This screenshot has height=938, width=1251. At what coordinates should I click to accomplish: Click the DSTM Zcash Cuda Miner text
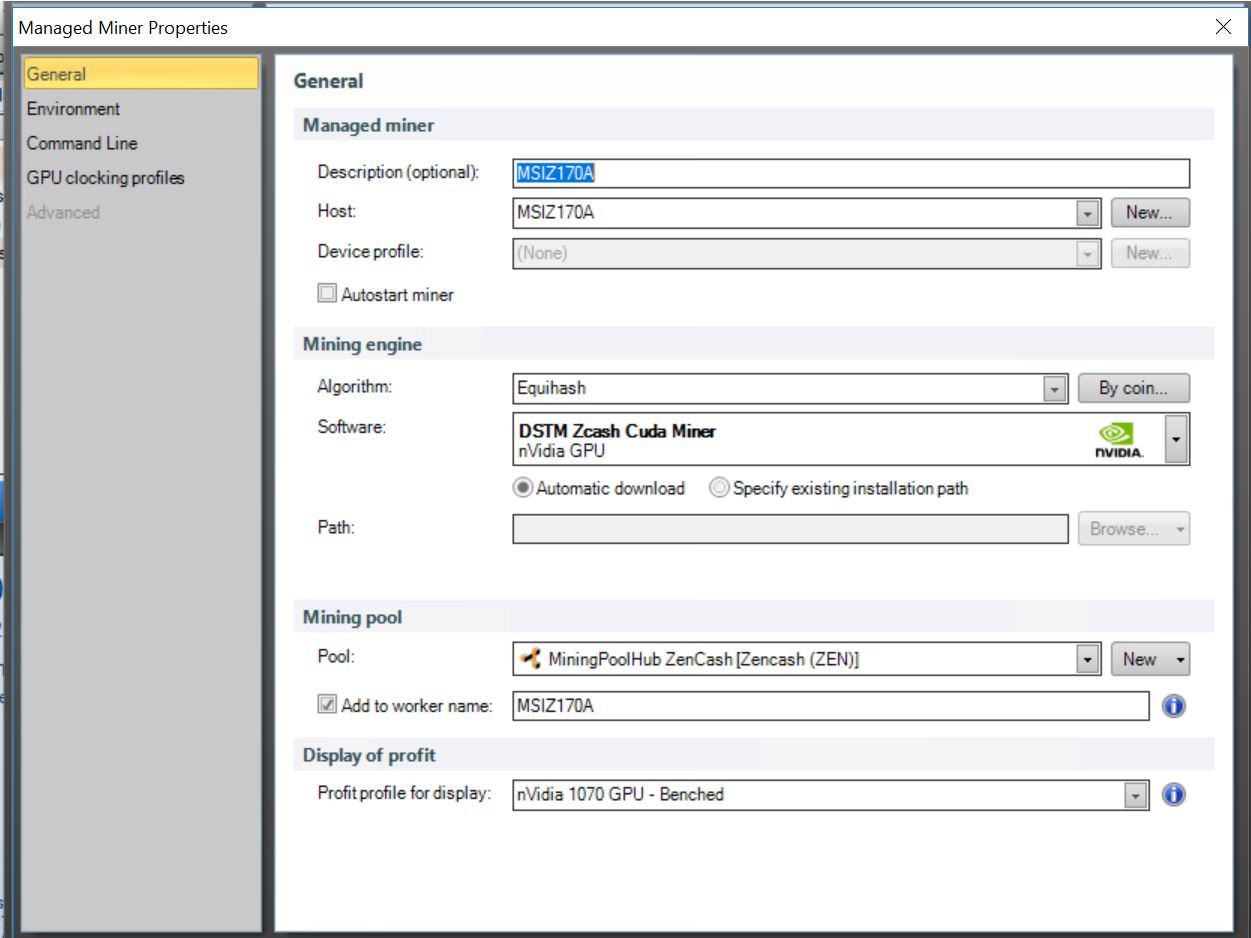617,431
